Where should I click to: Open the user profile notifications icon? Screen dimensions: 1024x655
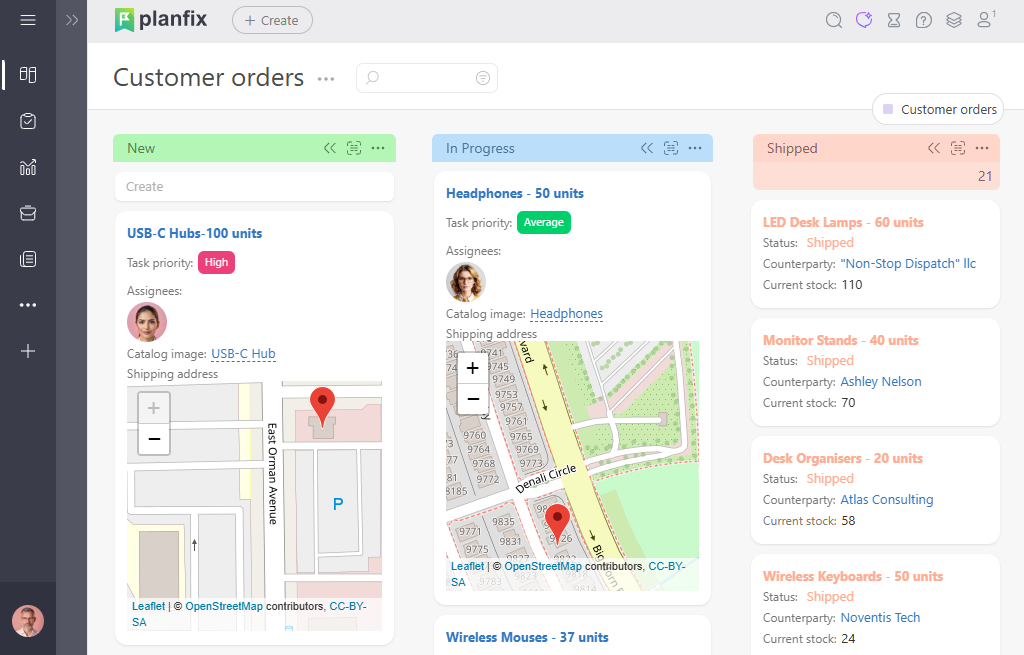pos(985,19)
